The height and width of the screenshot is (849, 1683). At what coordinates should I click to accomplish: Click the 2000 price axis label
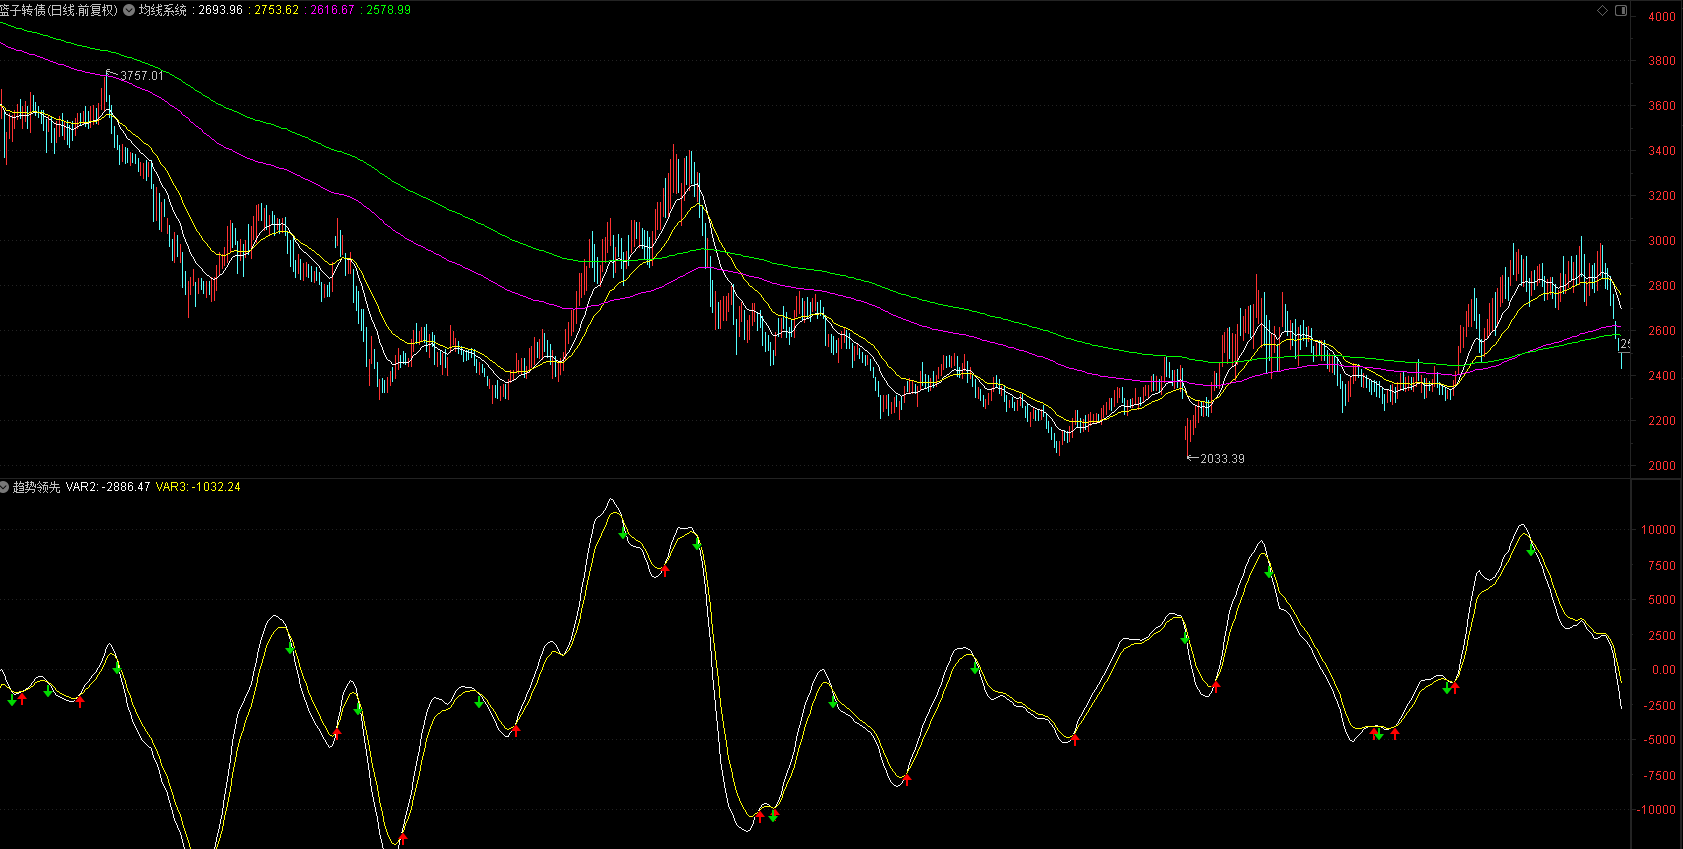tap(1662, 466)
